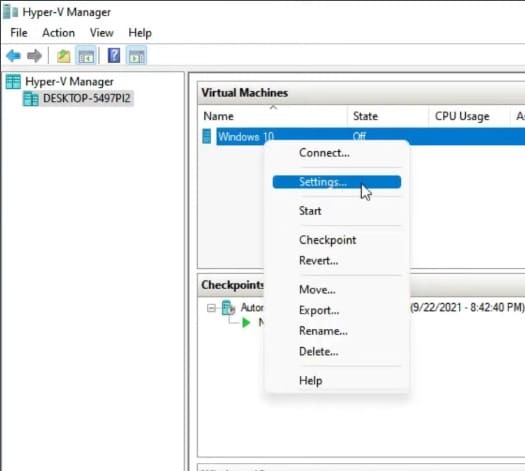Click the green Now arrow under checkpoint
The width and height of the screenshot is (525, 471).
point(246,323)
